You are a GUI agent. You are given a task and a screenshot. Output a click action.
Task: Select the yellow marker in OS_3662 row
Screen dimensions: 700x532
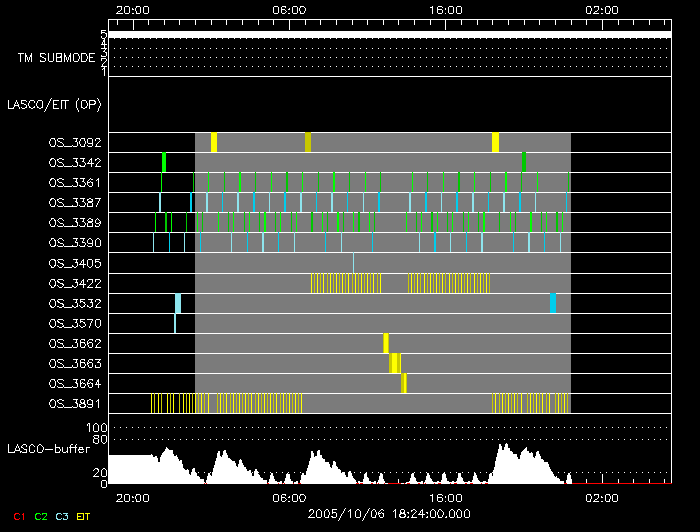(x=386, y=343)
